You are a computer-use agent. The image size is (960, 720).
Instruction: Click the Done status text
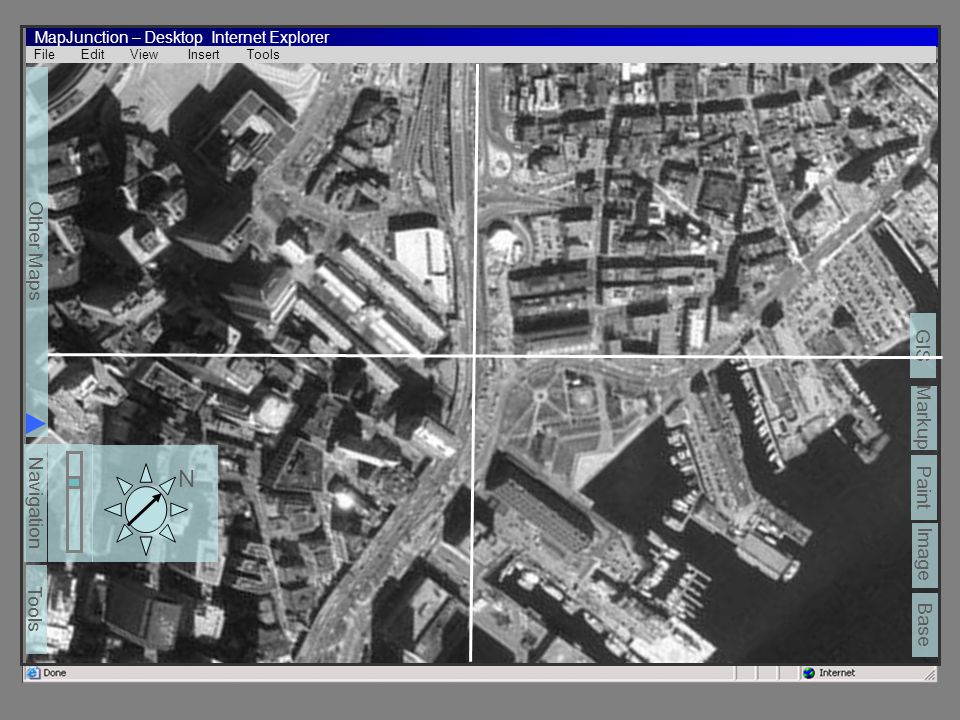pyautogui.click(x=54, y=673)
